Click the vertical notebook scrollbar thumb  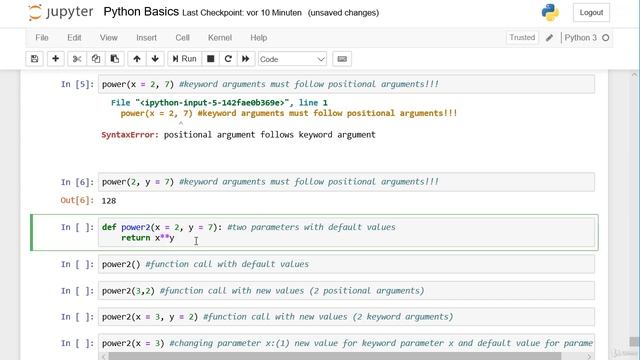pyautogui.click(x=634, y=341)
